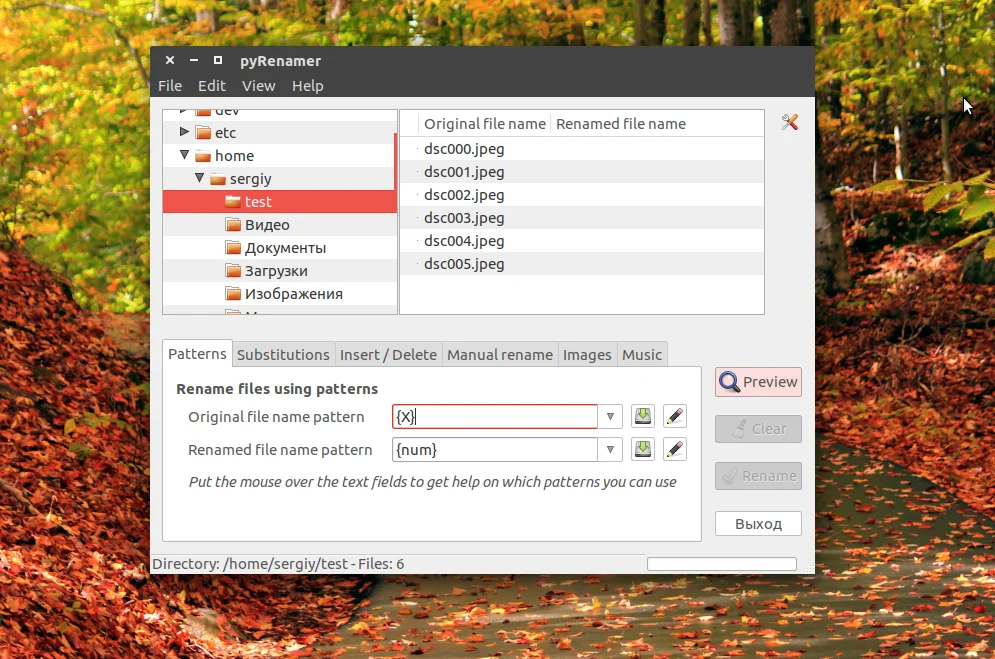Close the pyRenamer window
The height and width of the screenshot is (659, 995).
169,60
